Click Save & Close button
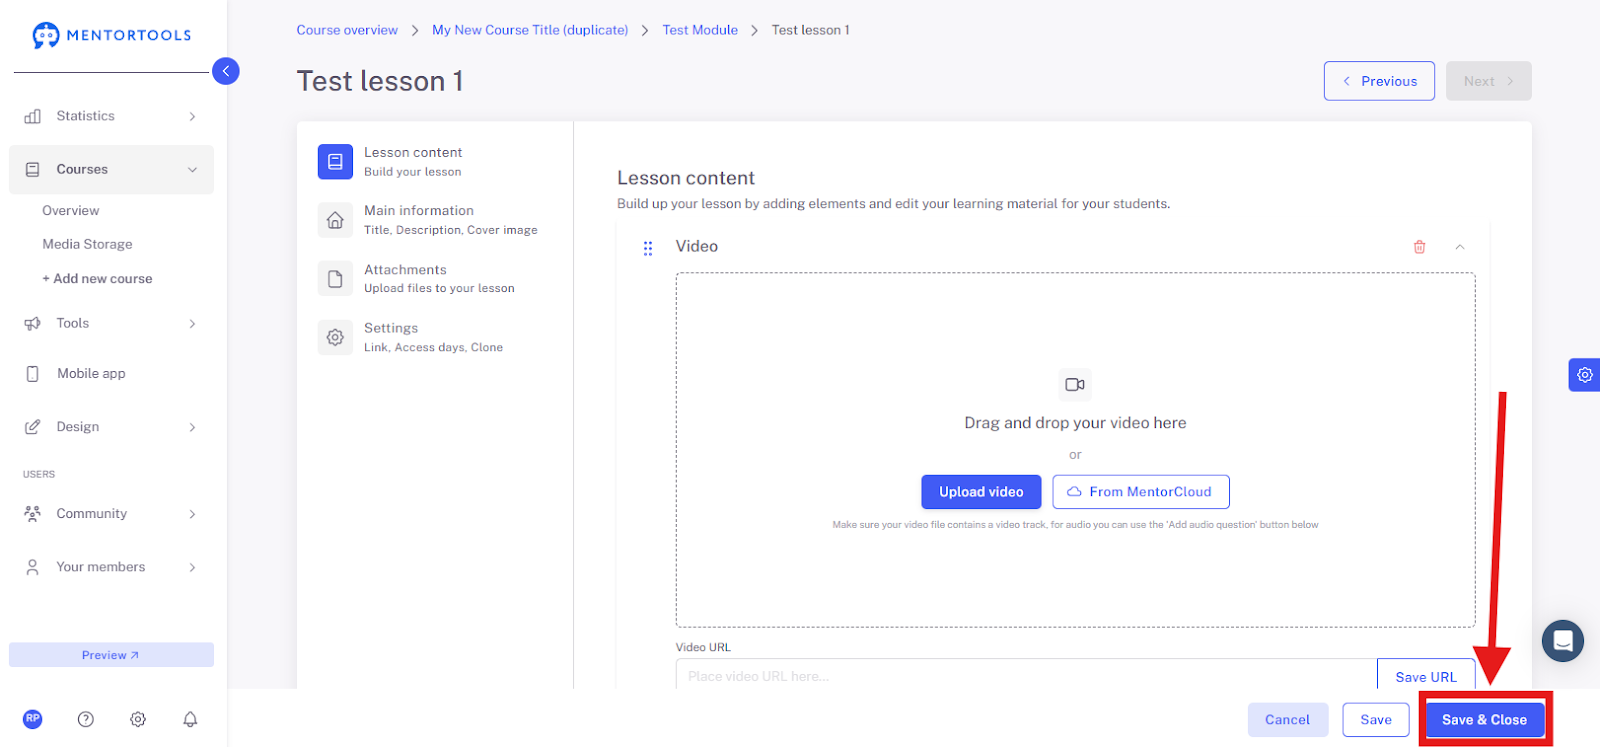 [1484, 720]
